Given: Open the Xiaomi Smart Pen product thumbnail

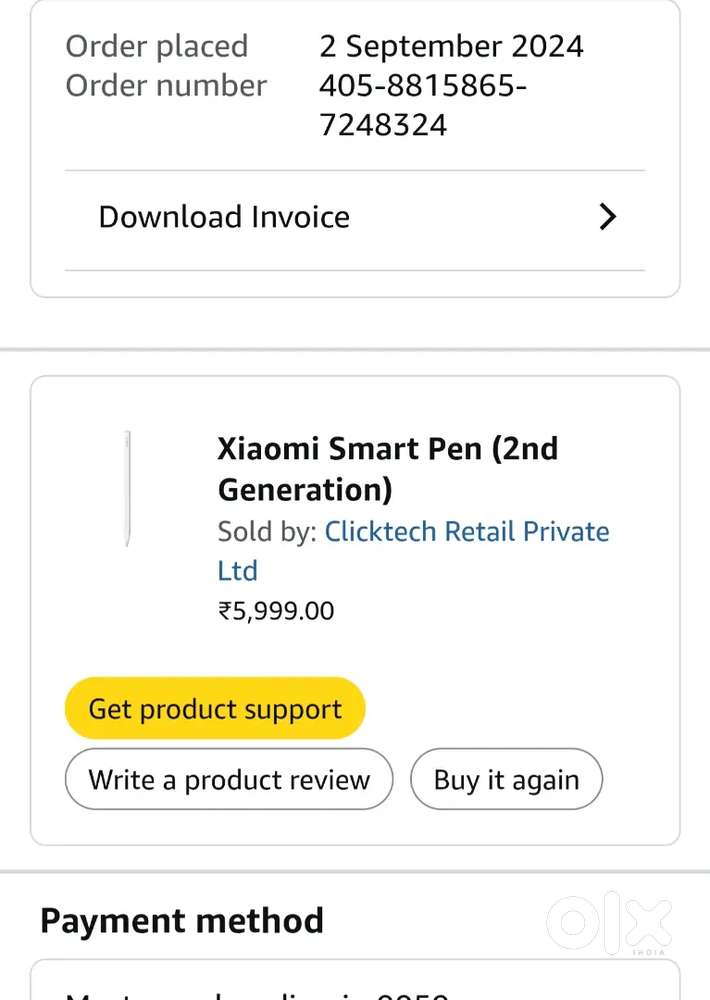Looking at the screenshot, I should tap(128, 488).
